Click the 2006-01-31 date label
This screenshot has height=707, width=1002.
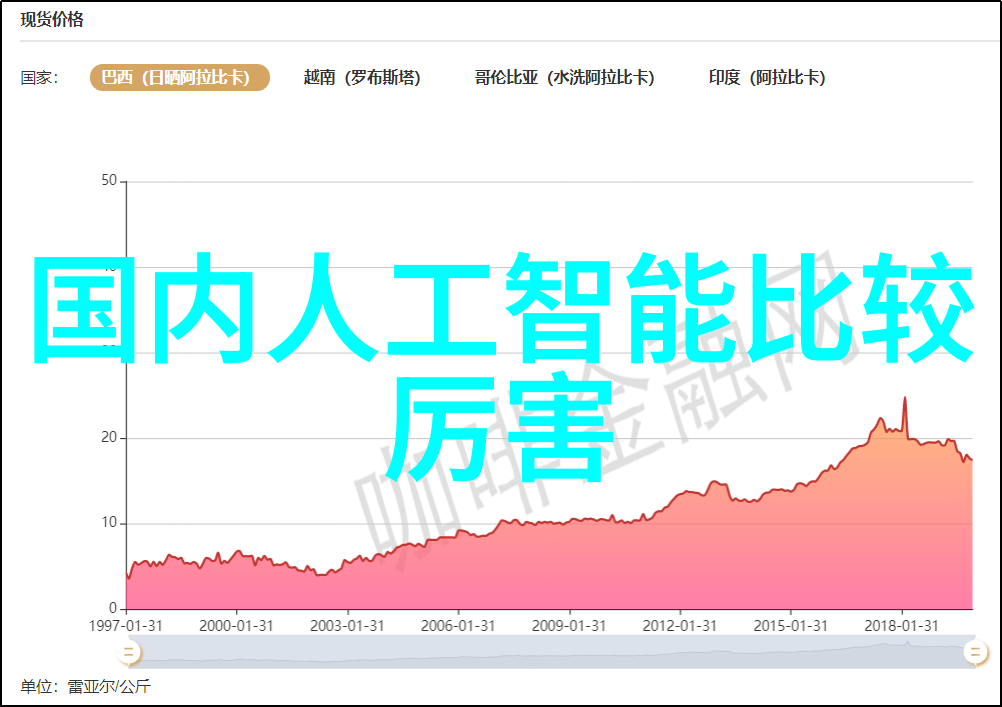[459, 625]
